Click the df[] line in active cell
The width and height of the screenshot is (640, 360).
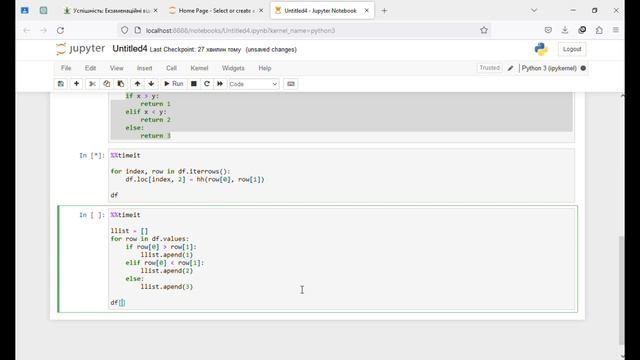click(118, 302)
